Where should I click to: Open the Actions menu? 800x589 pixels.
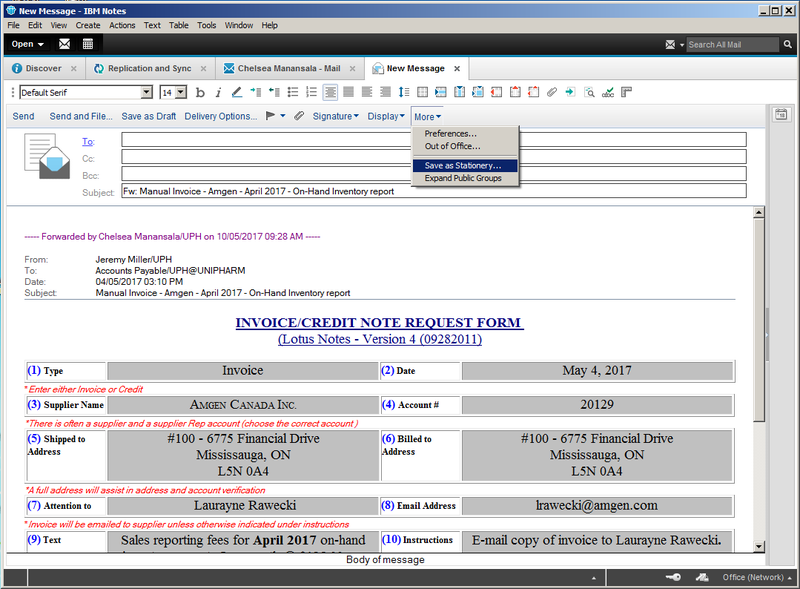pyautogui.click(x=122, y=25)
